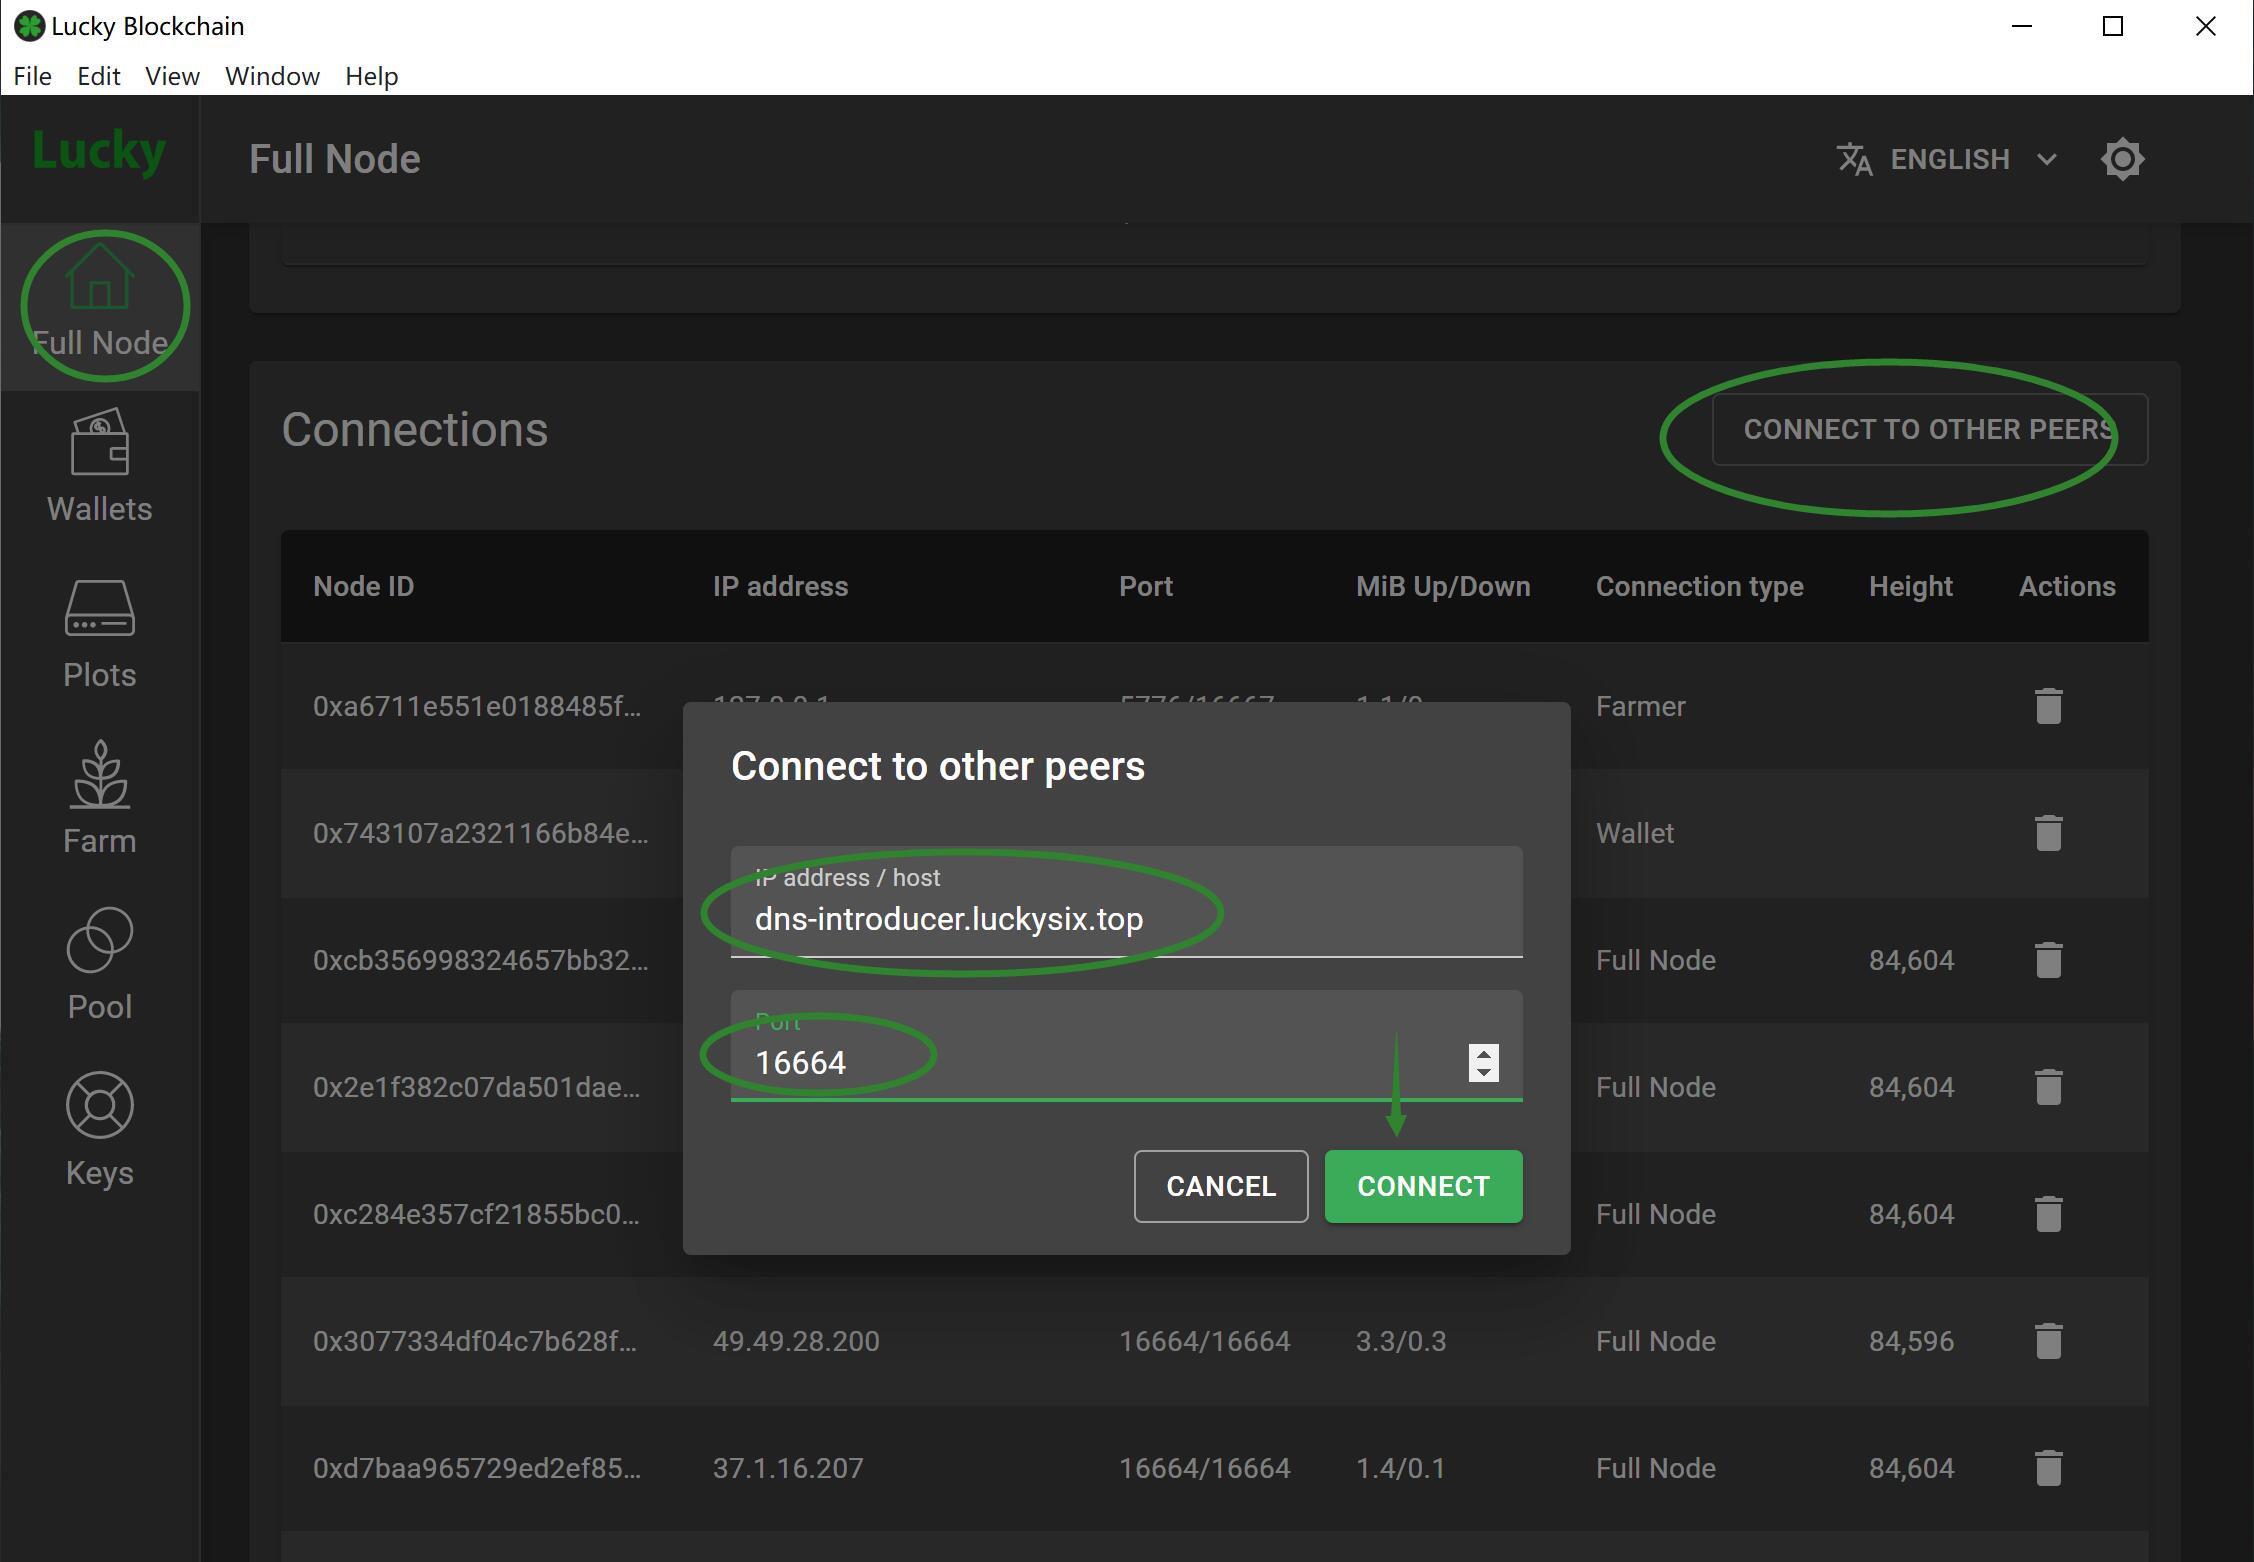Remove the Wallet connection with trash icon
Image resolution: width=2254 pixels, height=1562 pixels.
pos(2048,833)
